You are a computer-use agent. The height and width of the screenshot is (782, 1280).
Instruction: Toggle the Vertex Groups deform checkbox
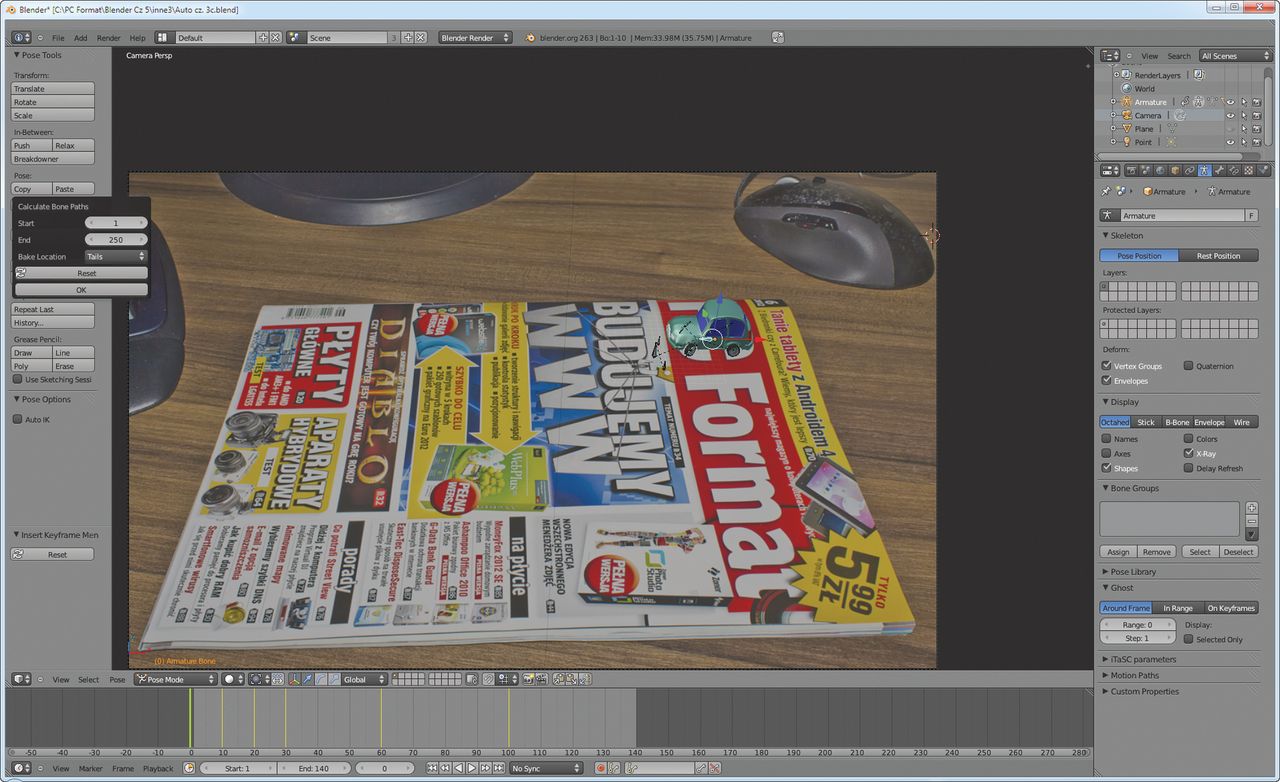coord(1106,366)
